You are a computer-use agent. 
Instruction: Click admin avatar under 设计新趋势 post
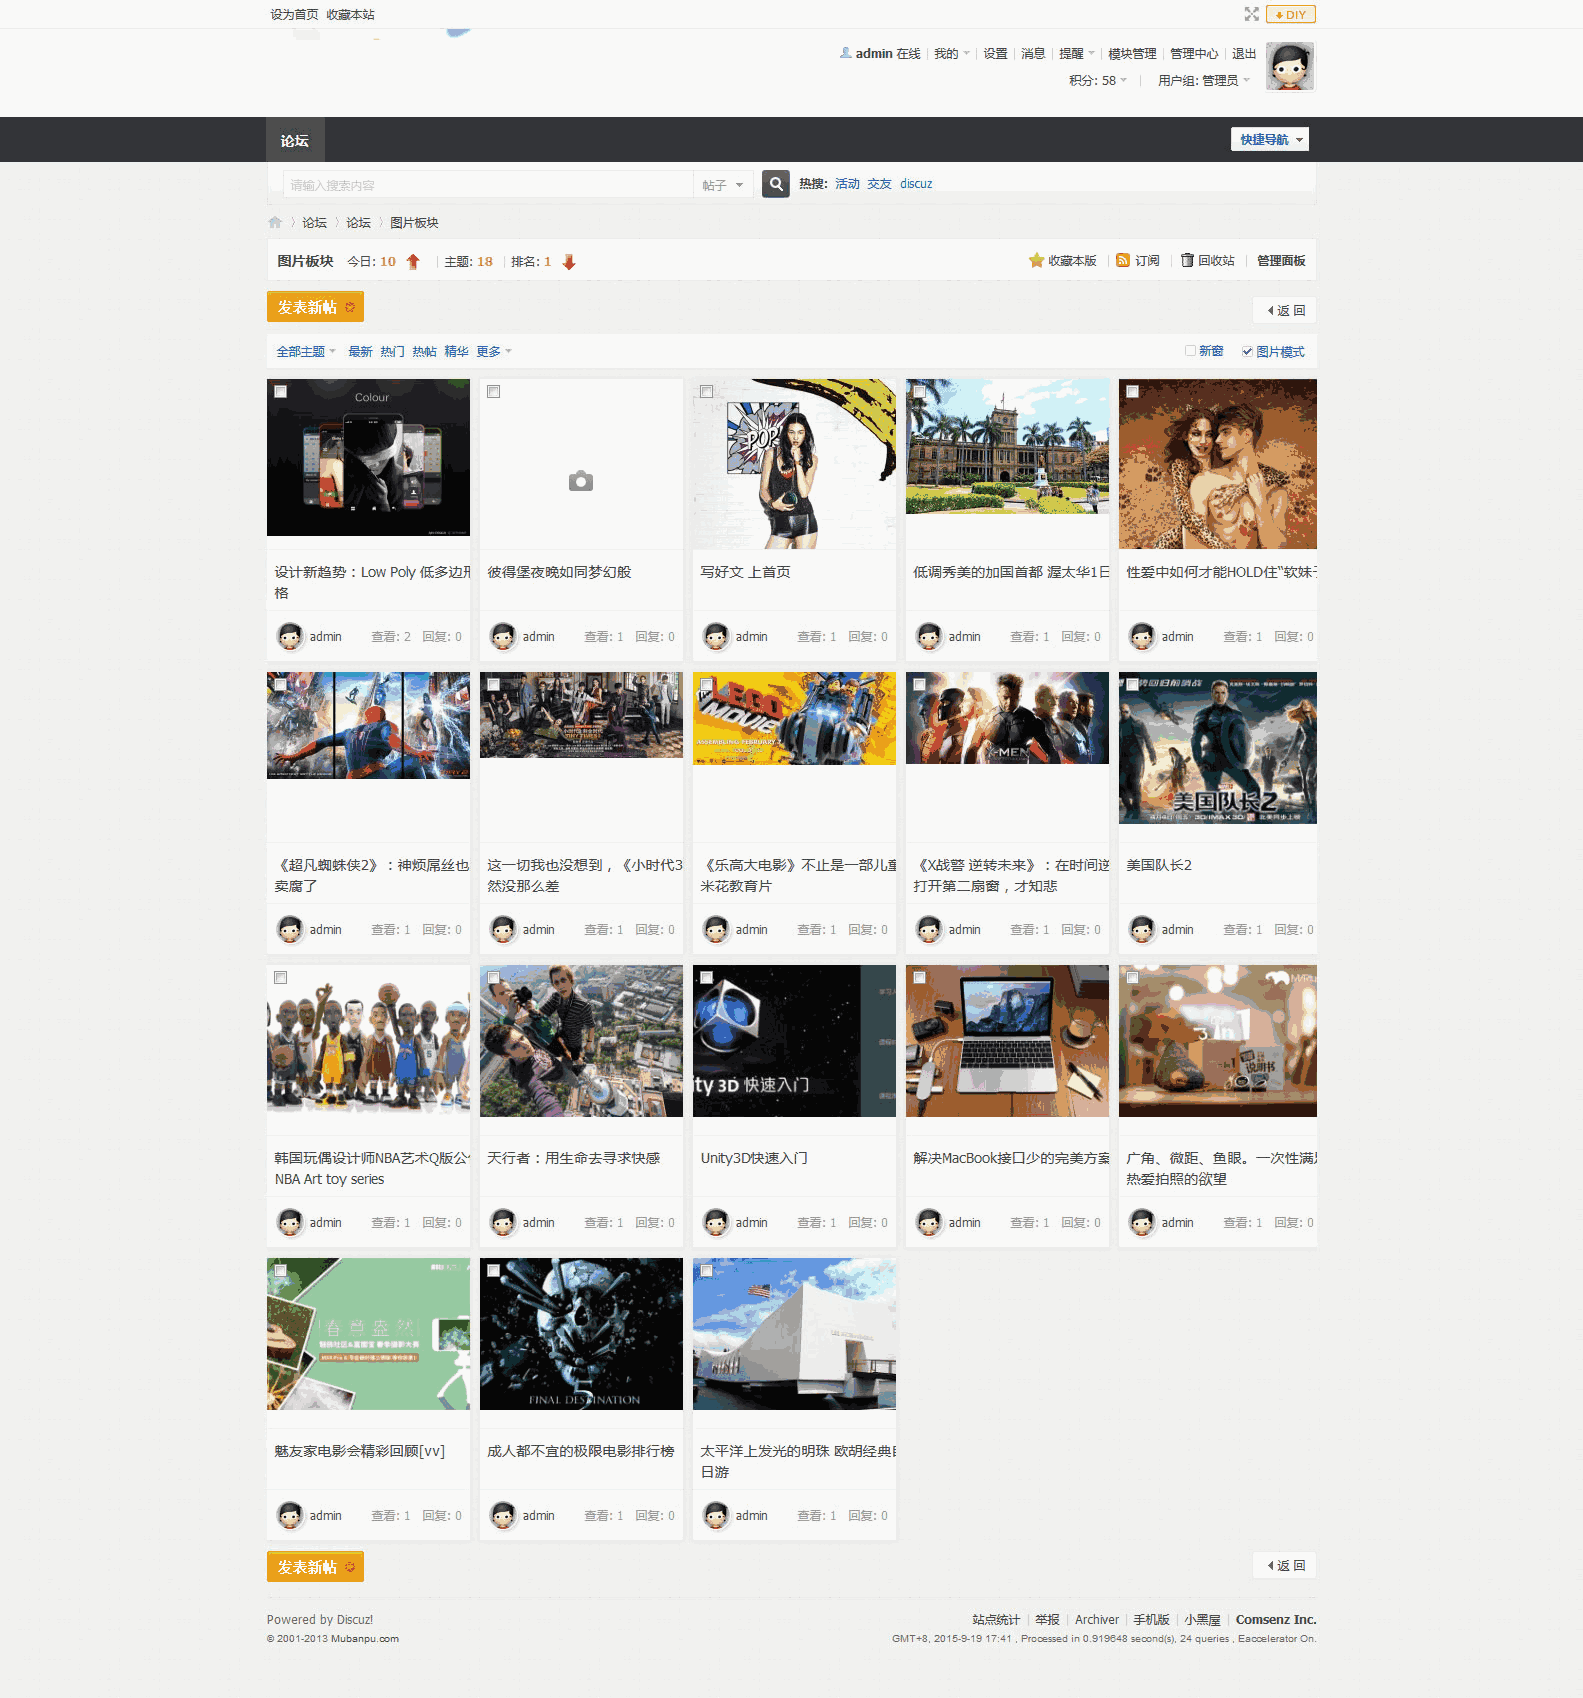click(290, 636)
